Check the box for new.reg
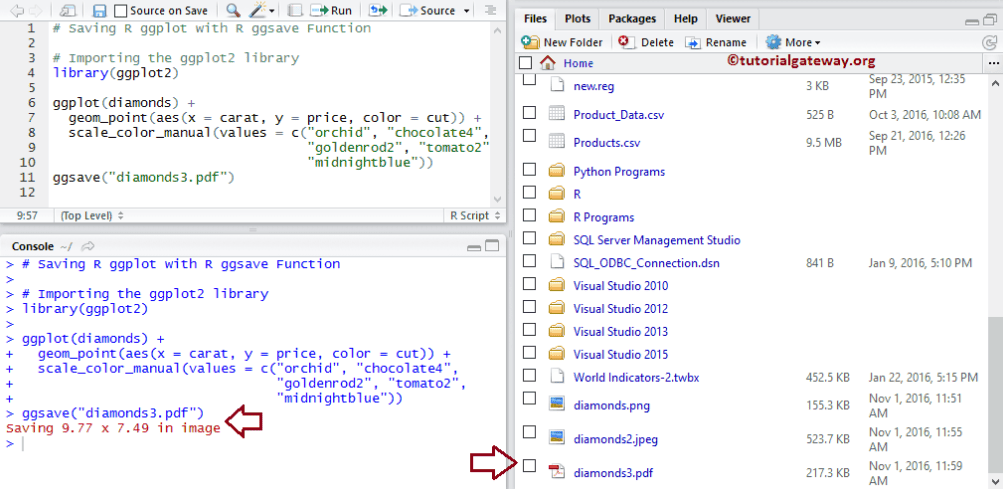 click(530, 80)
